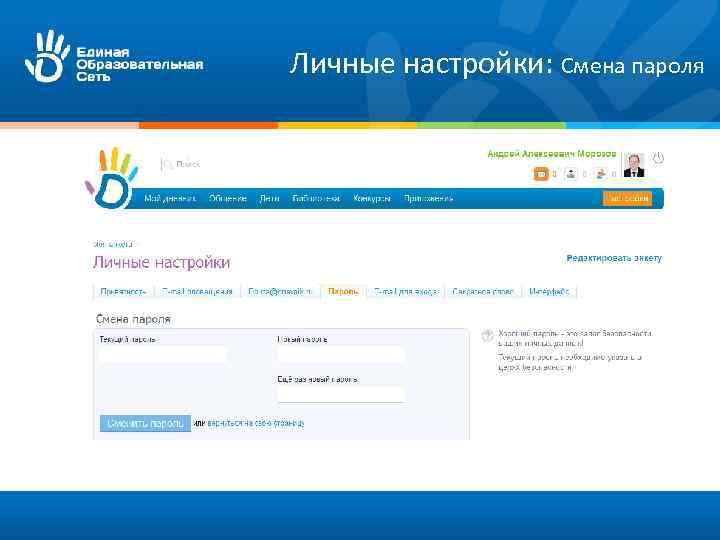Switch to the Интерфейс tab
Viewport: 720px width, 540px height.
coord(549,292)
